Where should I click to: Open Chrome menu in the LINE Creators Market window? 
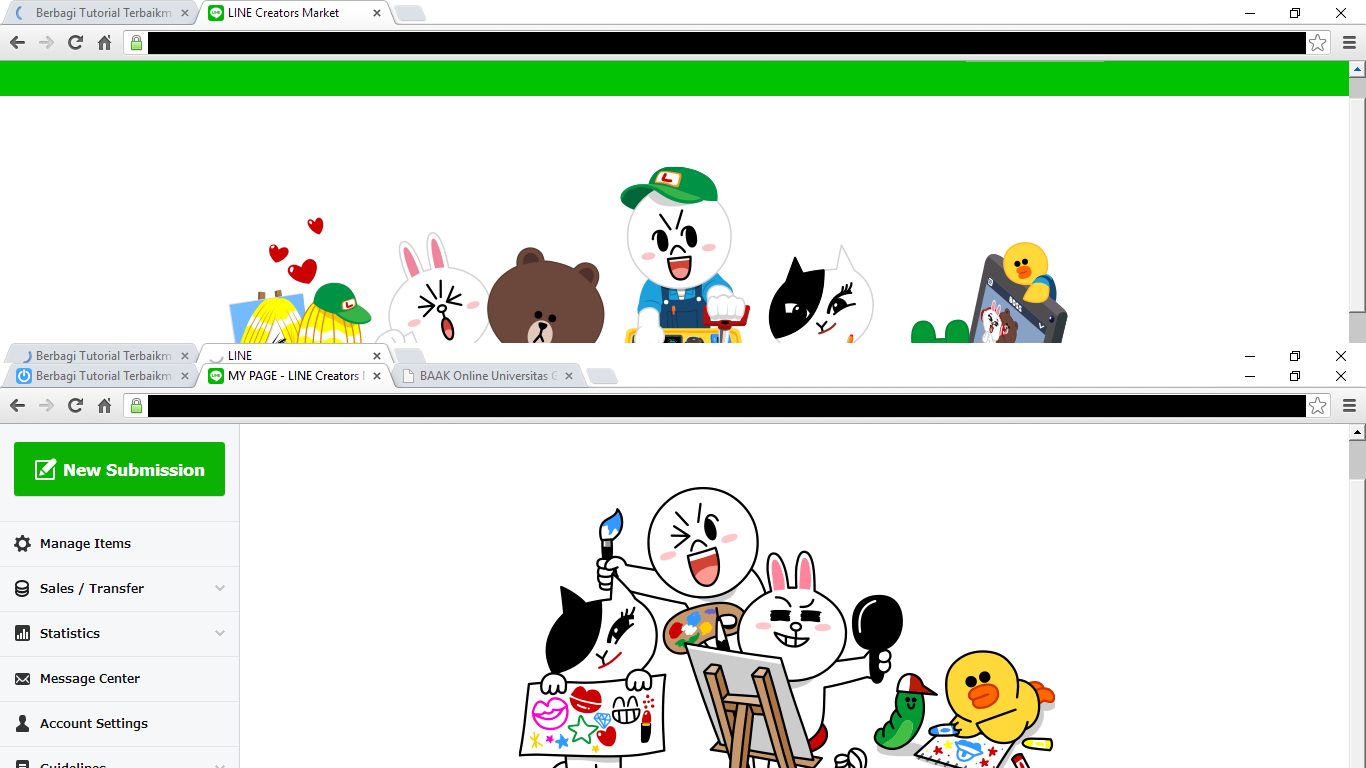(1349, 42)
